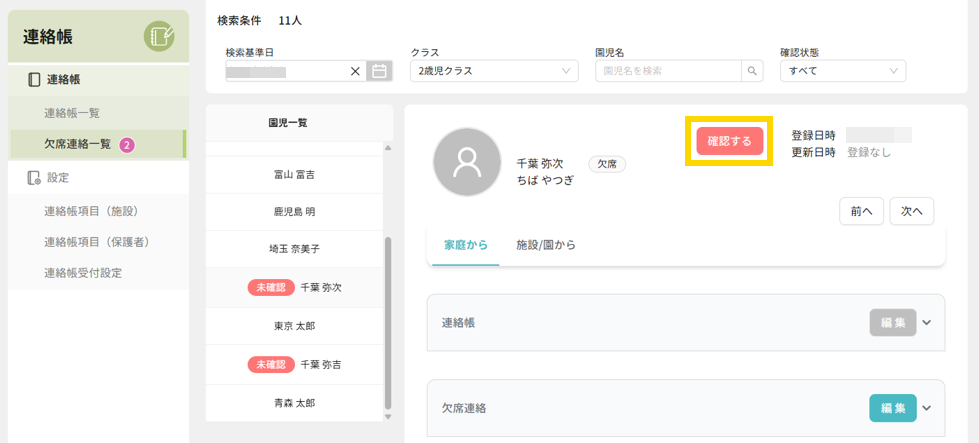The width and height of the screenshot is (979, 443).
Task: Select the 家庭から tab
Action: tap(465, 245)
